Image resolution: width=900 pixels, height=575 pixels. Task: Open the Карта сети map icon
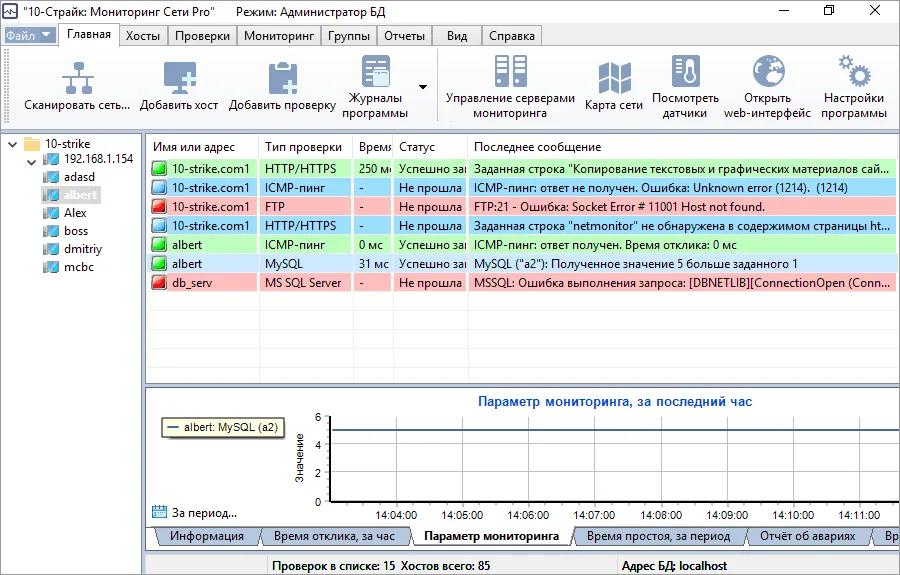click(613, 78)
